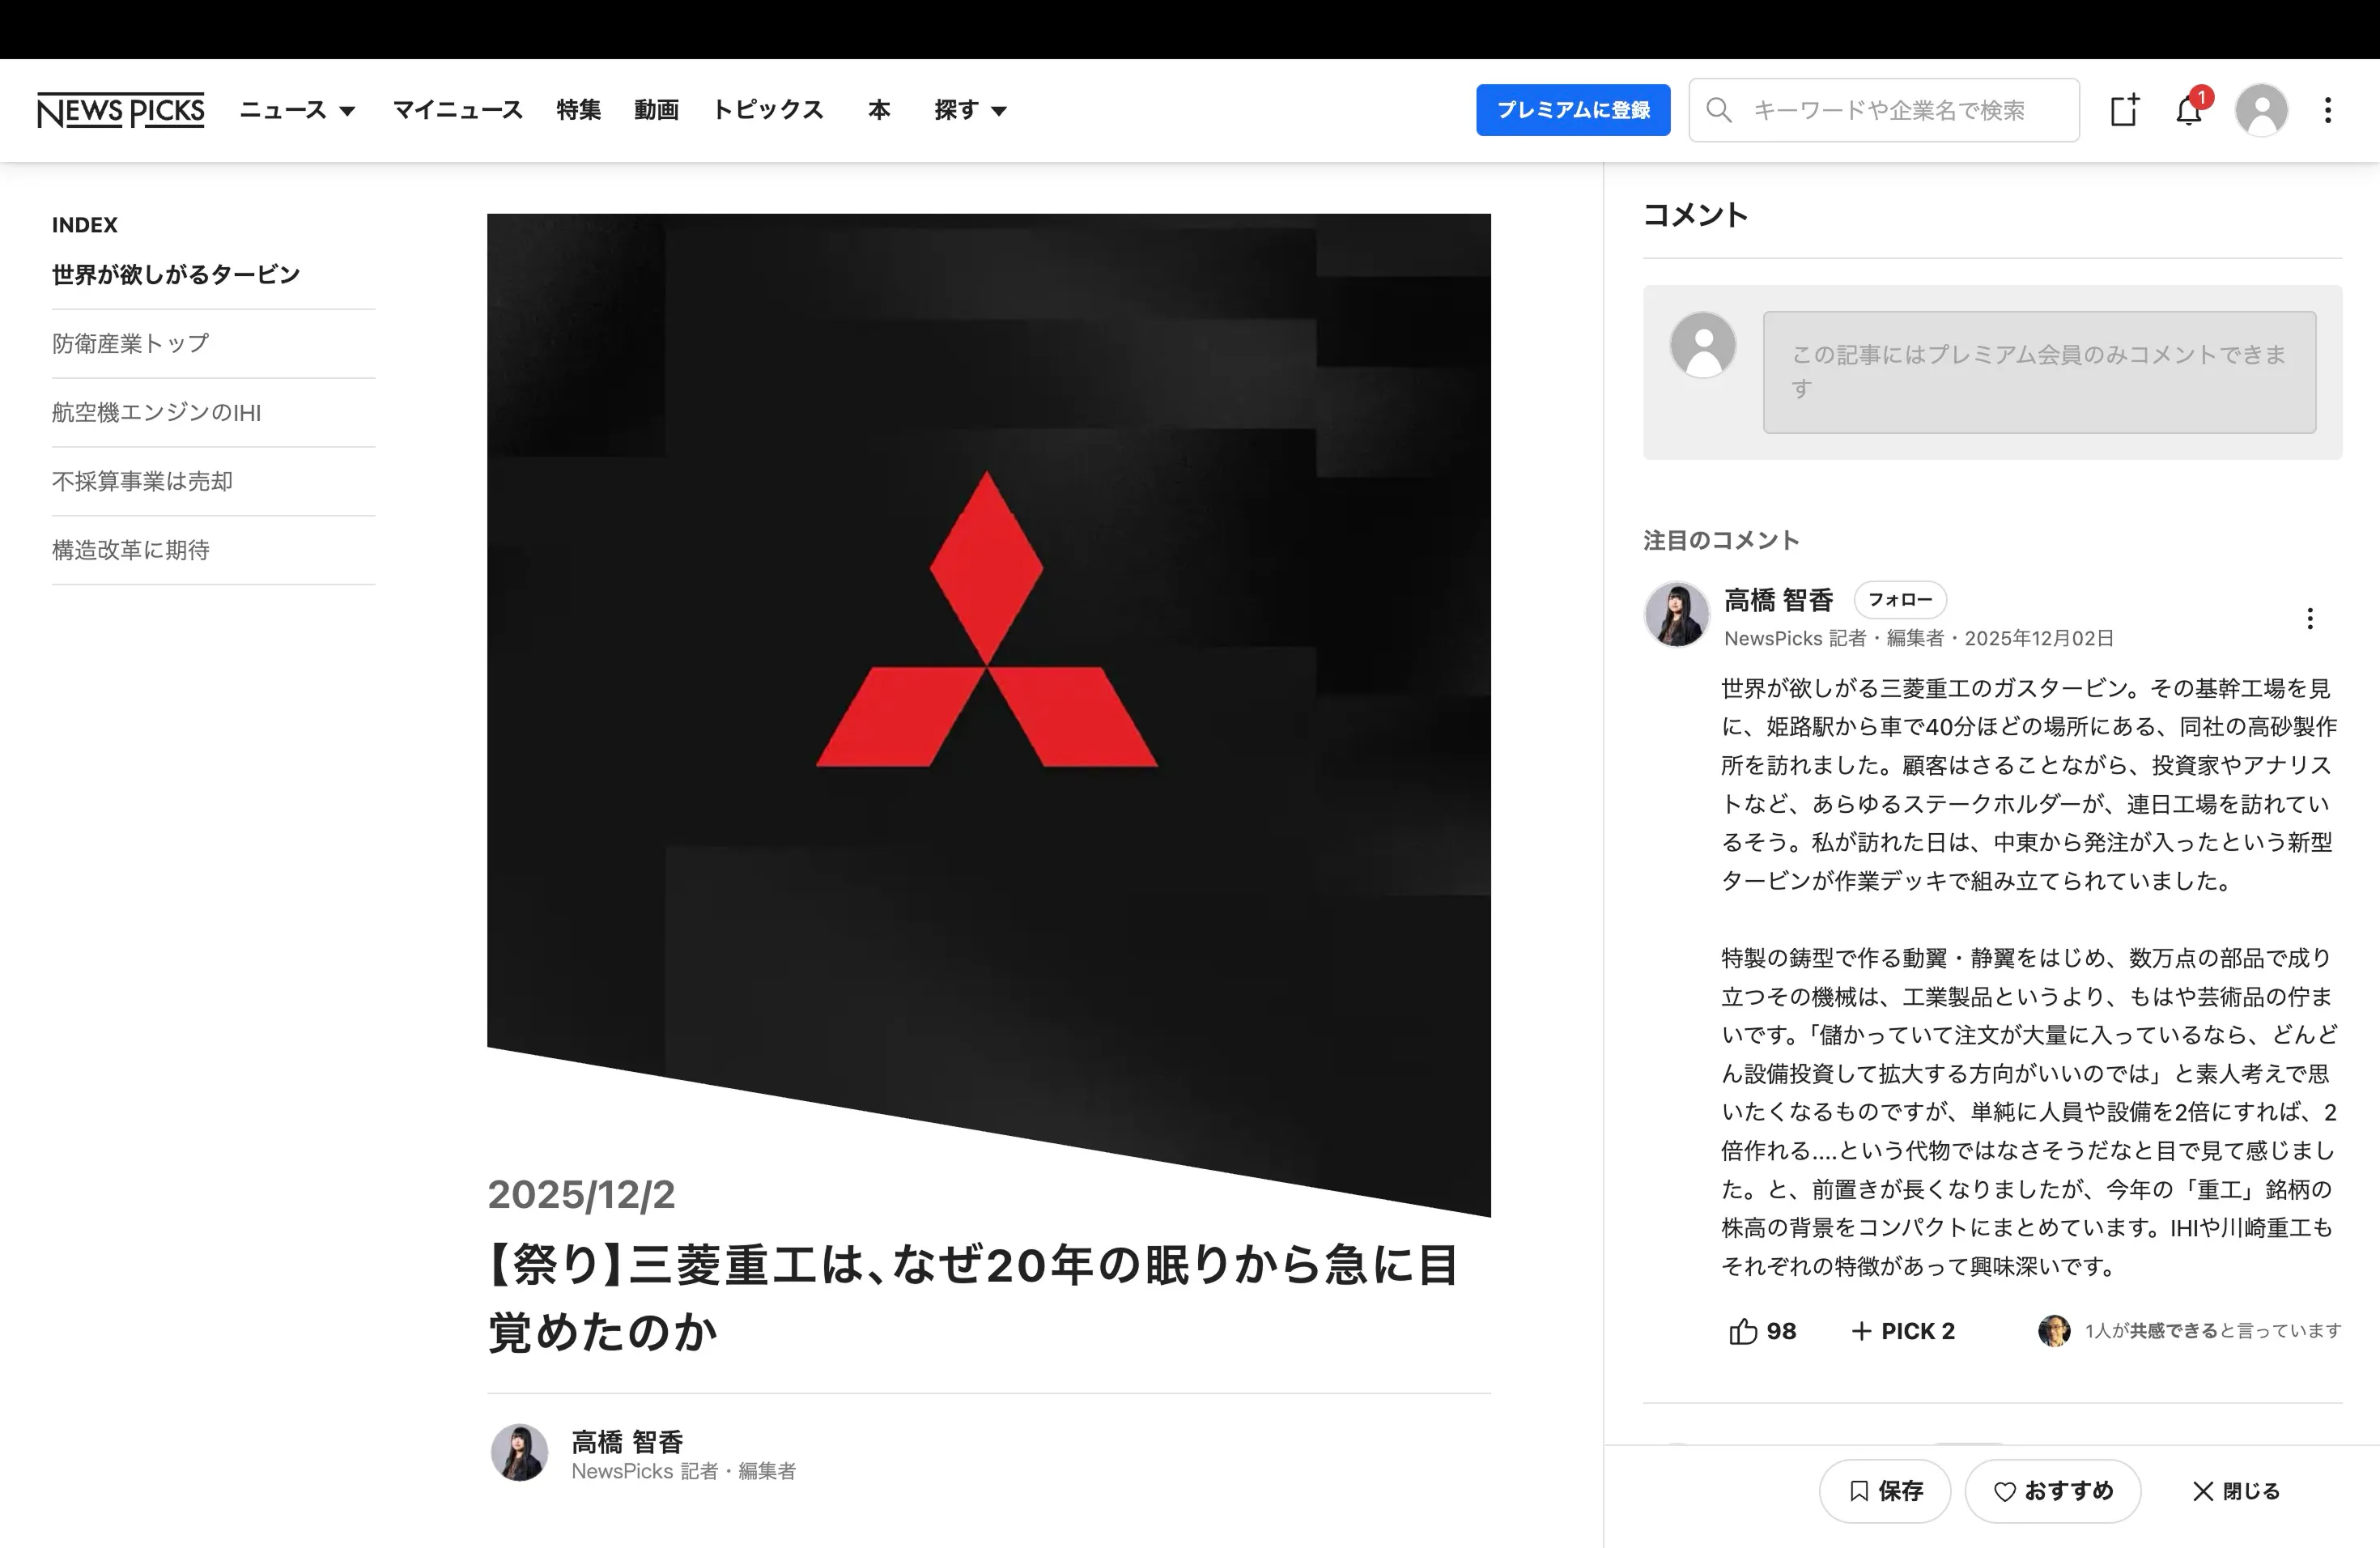Like the comment with 98 likes
Image resolution: width=2380 pixels, height=1548 pixels.
coord(1762,1331)
